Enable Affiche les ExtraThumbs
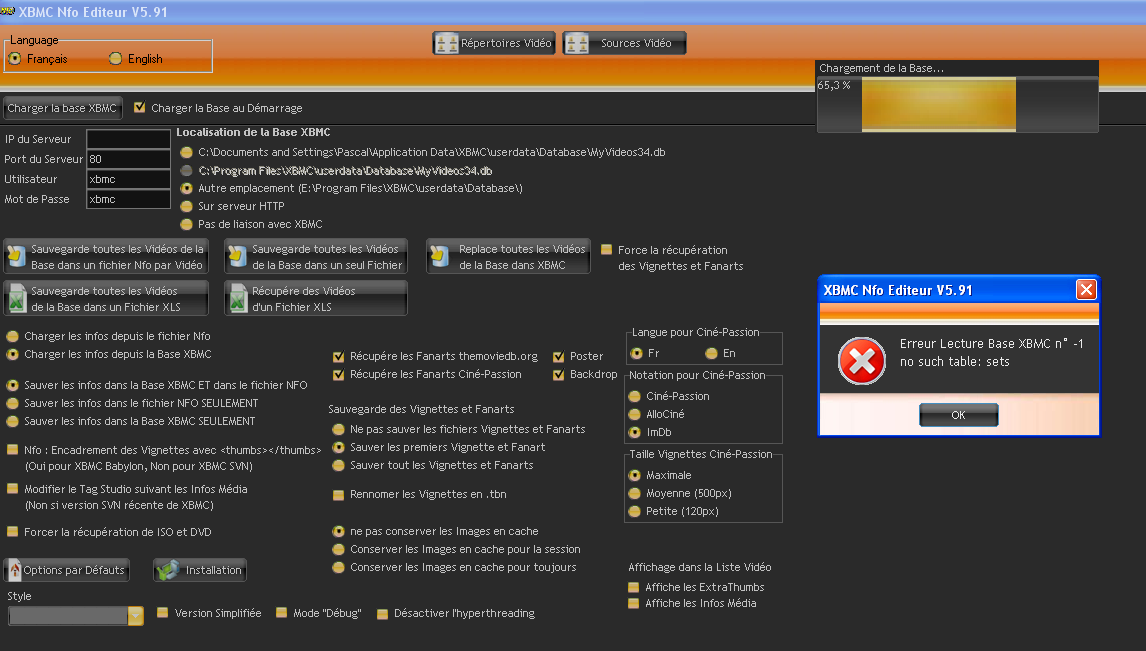Image resolution: width=1146 pixels, height=651 pixels. click(634, 587)
